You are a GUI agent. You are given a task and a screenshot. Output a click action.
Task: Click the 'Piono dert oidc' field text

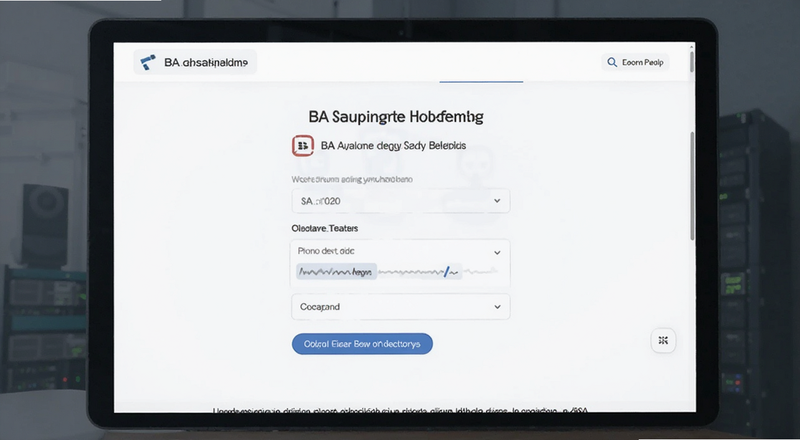(326, 251)
